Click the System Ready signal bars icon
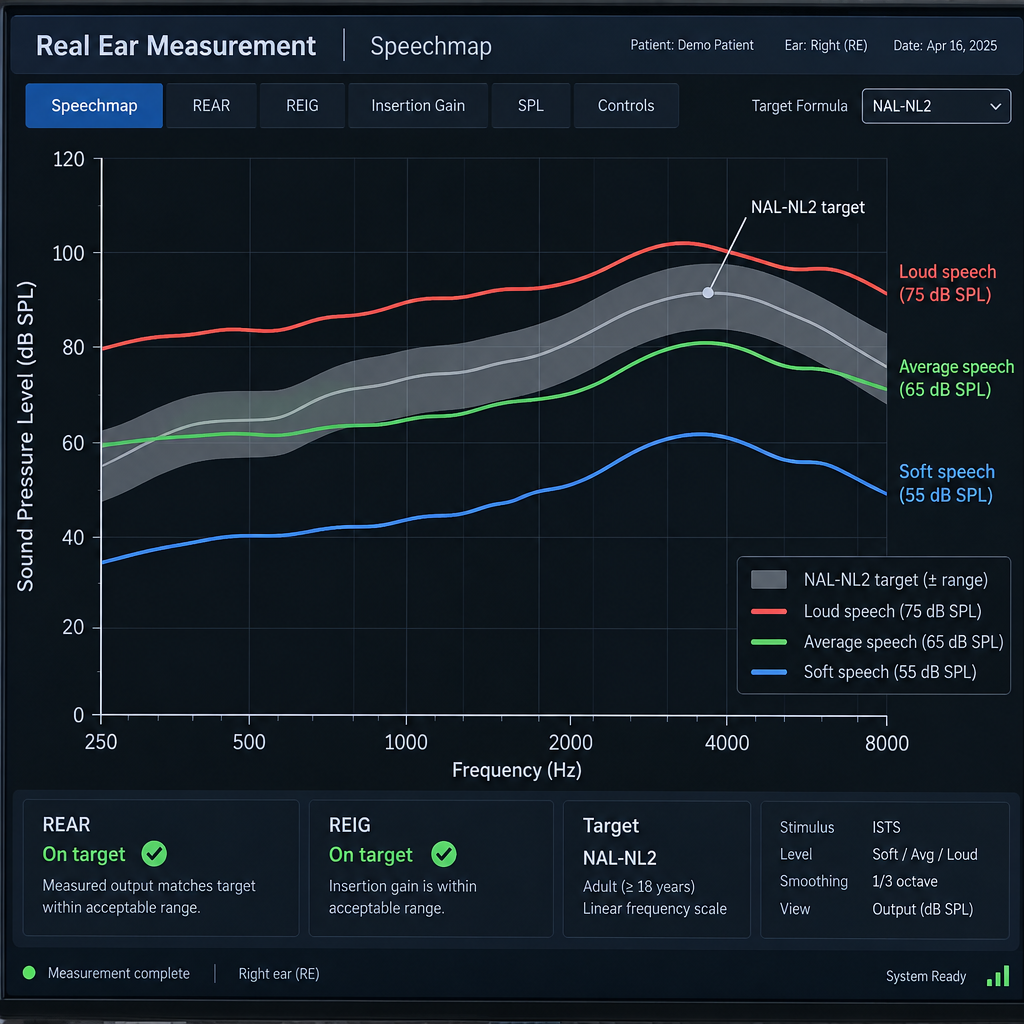Viewport: 1024px width, 1024px height. pos(998,976)
